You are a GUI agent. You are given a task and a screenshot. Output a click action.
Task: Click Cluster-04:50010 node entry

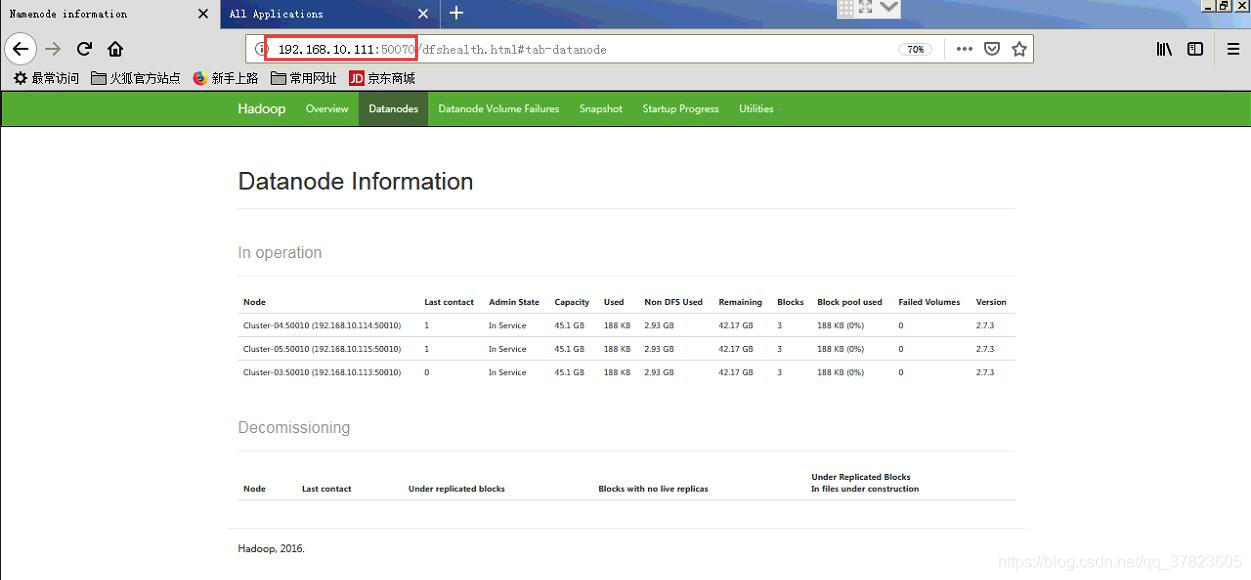[x=322, y=325]
